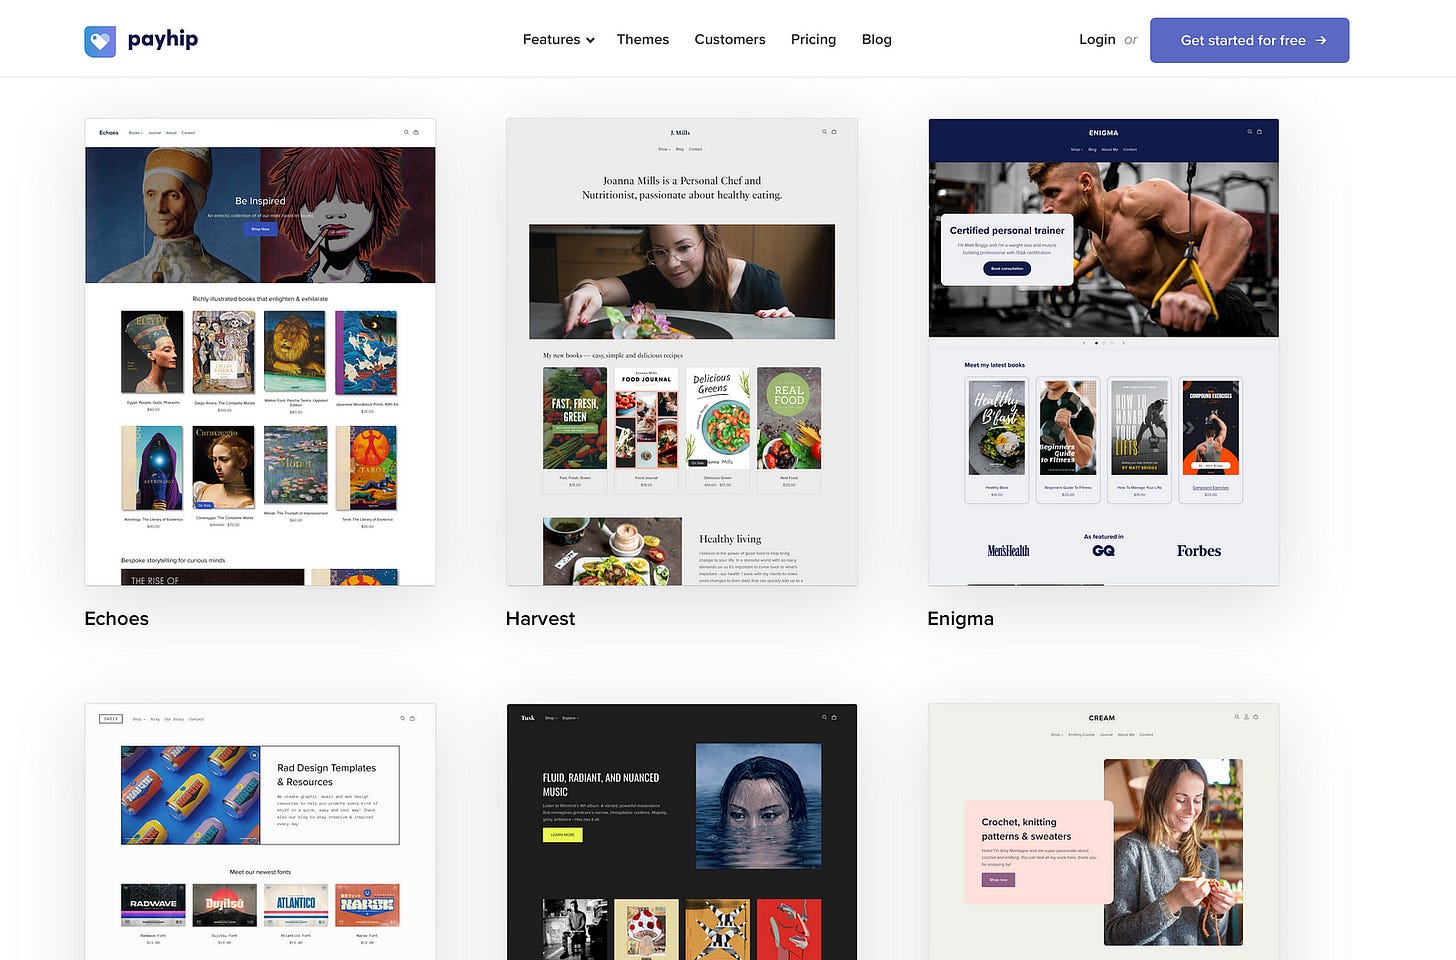1456x960 pixels.
Task: Click the arrow in Get started button
Action: 1321,41
